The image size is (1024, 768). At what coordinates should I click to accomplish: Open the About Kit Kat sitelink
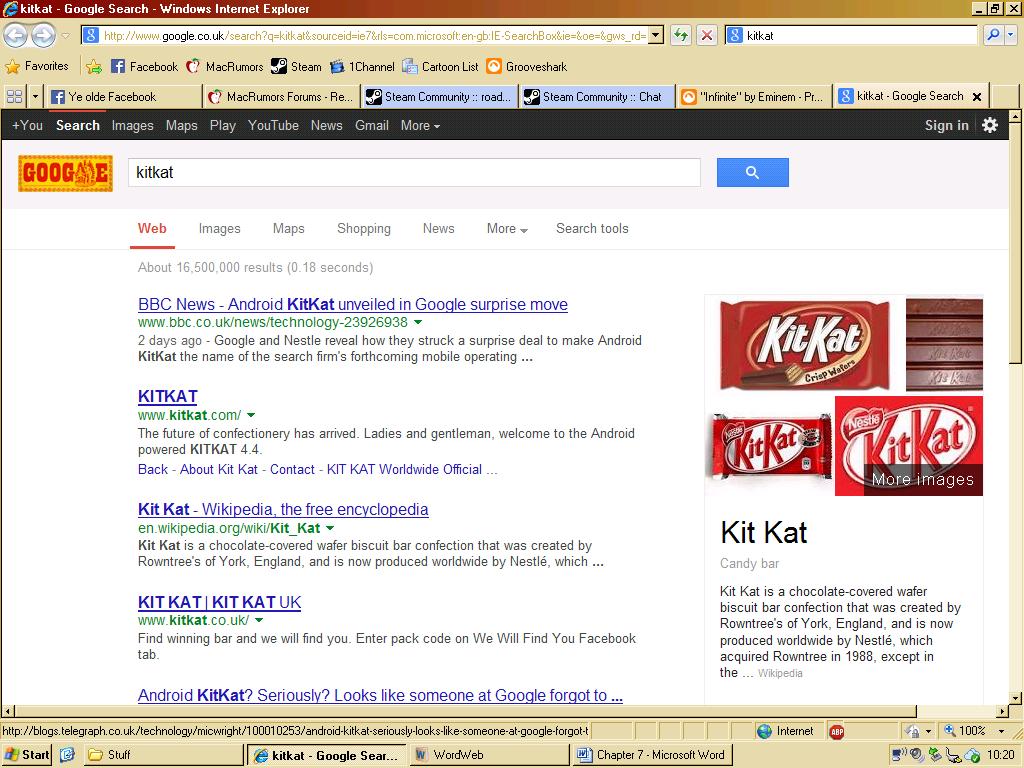click(x=219, y=470)
